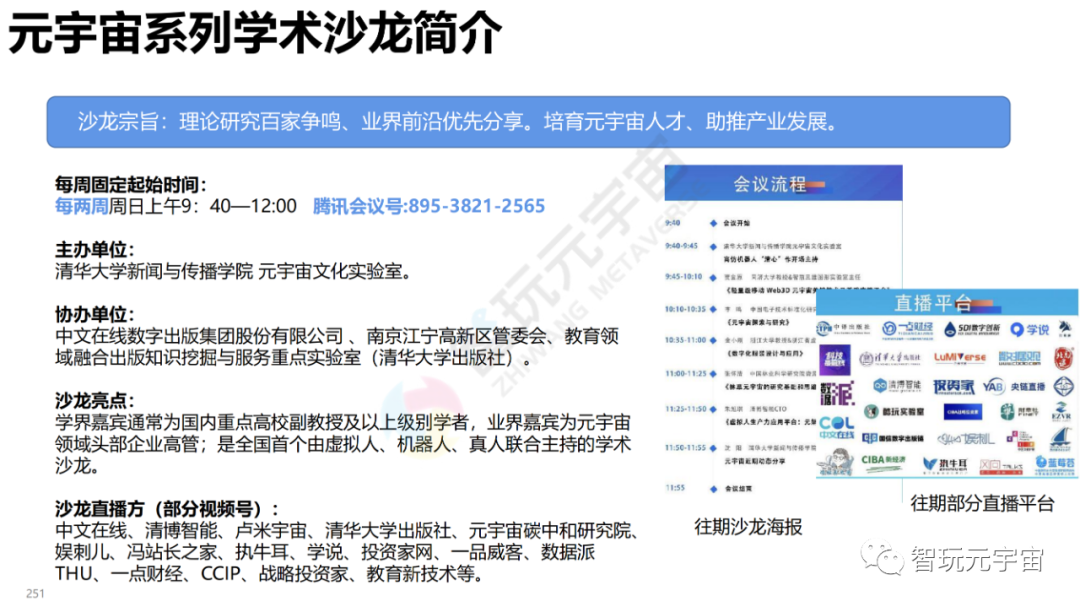Image resolution: width=1080 pixels, height=607 pixels.
Task: Click the CIBA新经济 logo
Action: (x=884, y=464)
